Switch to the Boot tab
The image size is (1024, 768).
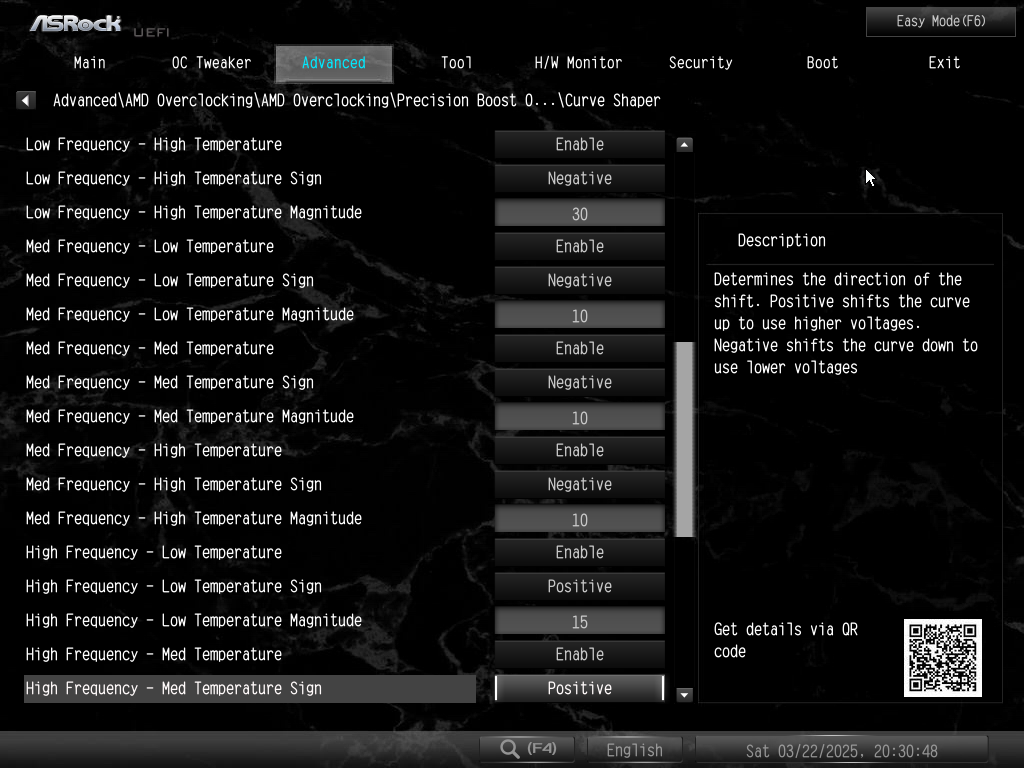[x=822, y=63]
